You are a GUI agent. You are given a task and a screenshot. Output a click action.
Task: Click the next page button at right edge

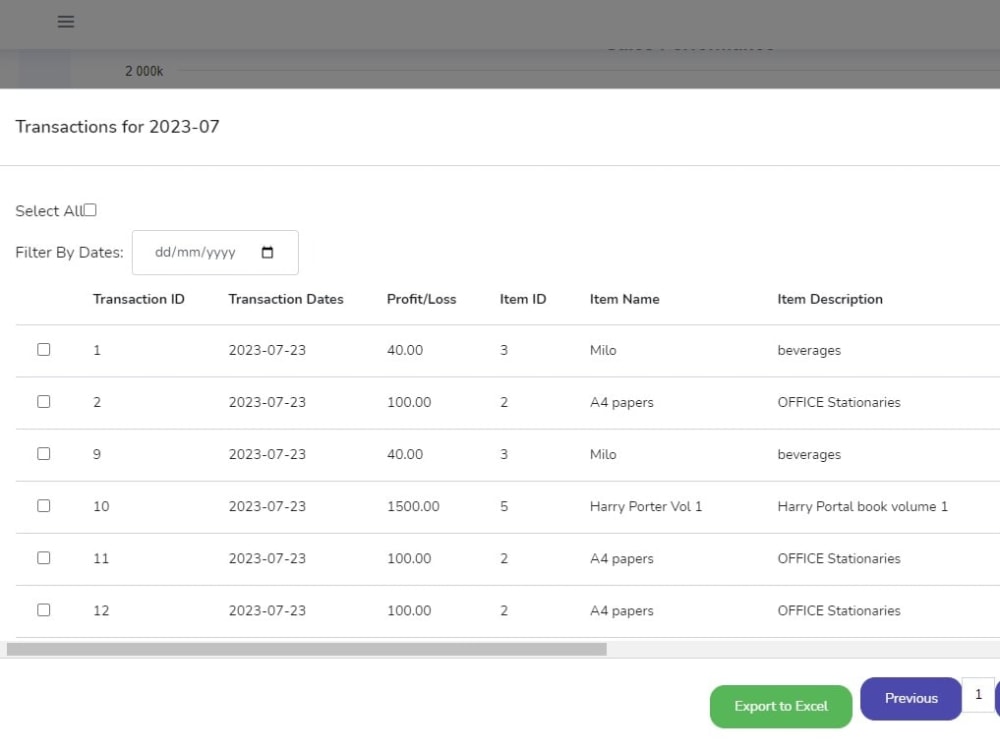[997, 698]
